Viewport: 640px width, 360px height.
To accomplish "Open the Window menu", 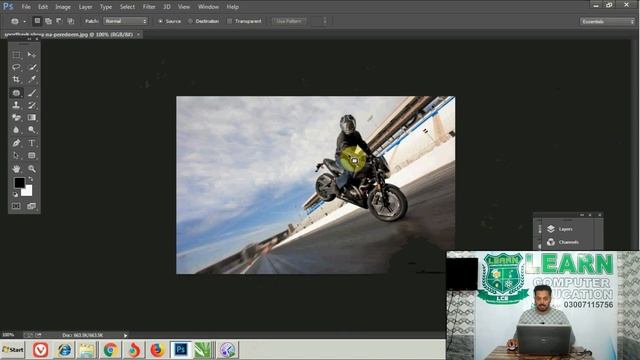I will coord(208,7).
